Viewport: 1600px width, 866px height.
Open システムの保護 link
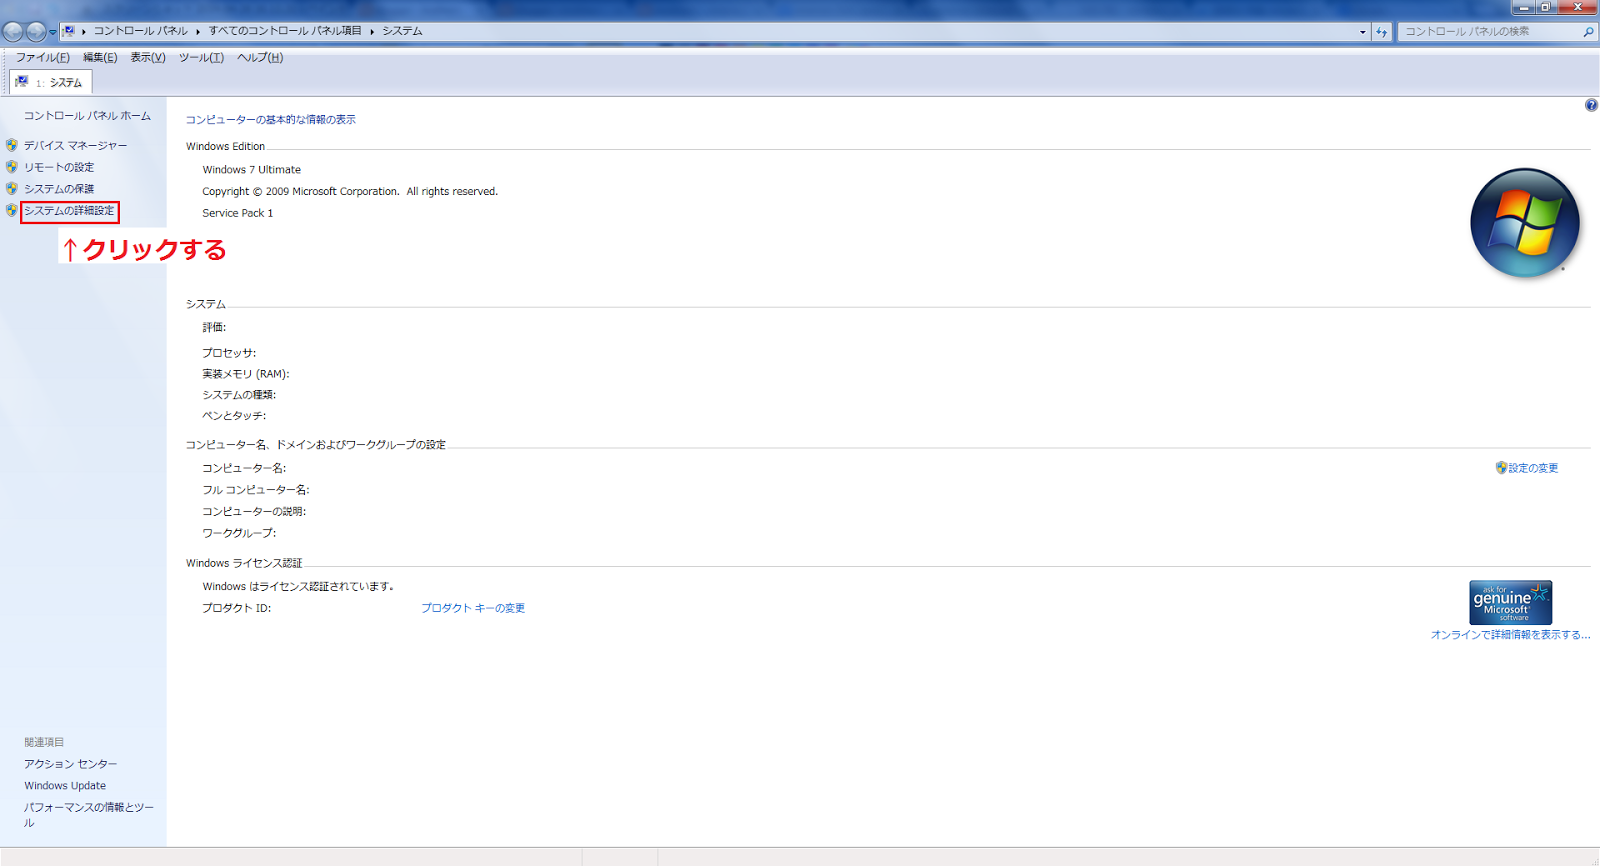[x=59, y=189]
